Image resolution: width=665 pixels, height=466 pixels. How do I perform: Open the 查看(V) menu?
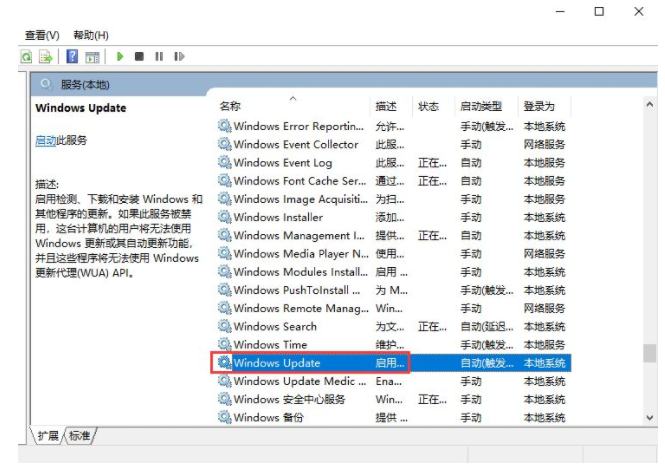point(42,35)
